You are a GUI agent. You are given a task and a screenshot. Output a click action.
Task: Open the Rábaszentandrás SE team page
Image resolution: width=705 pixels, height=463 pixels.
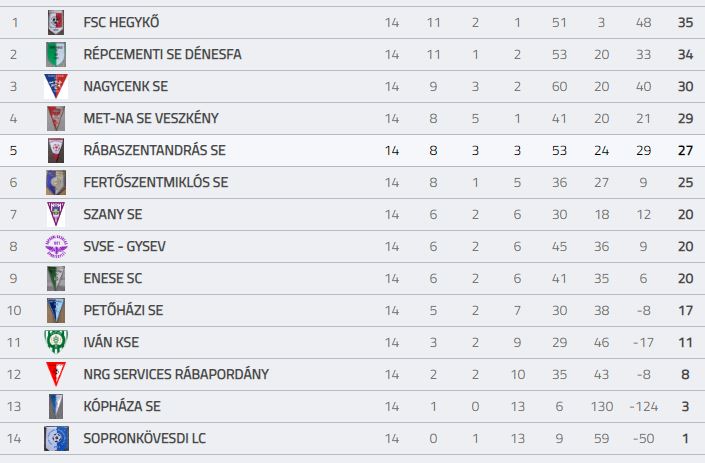(x=154, y=150)
